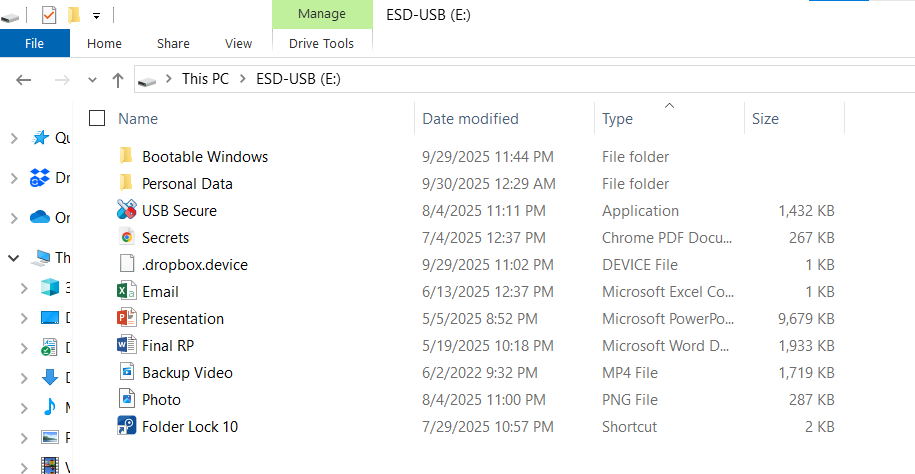Click the Chrome PDF Docu... type cell
The width and height of the screenshot is (915, 474).
click(x=668, y=238)
